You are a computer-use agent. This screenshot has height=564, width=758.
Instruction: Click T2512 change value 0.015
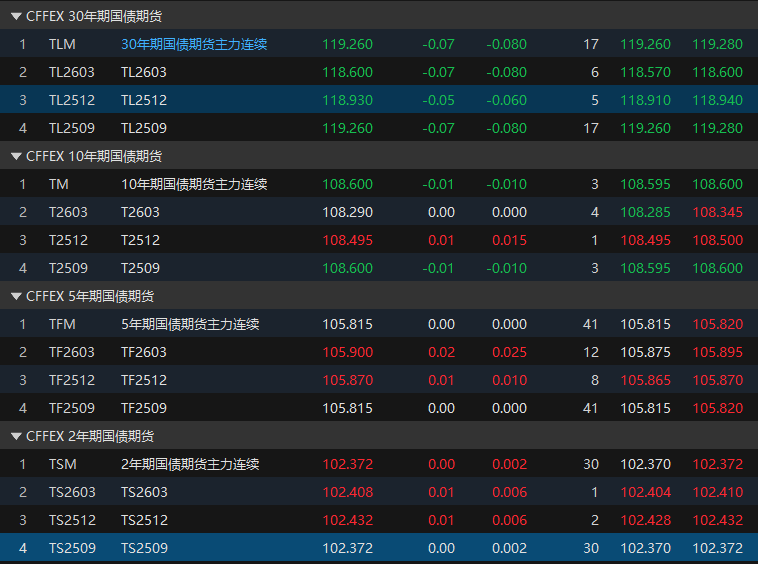pyautogui.click(x=509, y=240)
